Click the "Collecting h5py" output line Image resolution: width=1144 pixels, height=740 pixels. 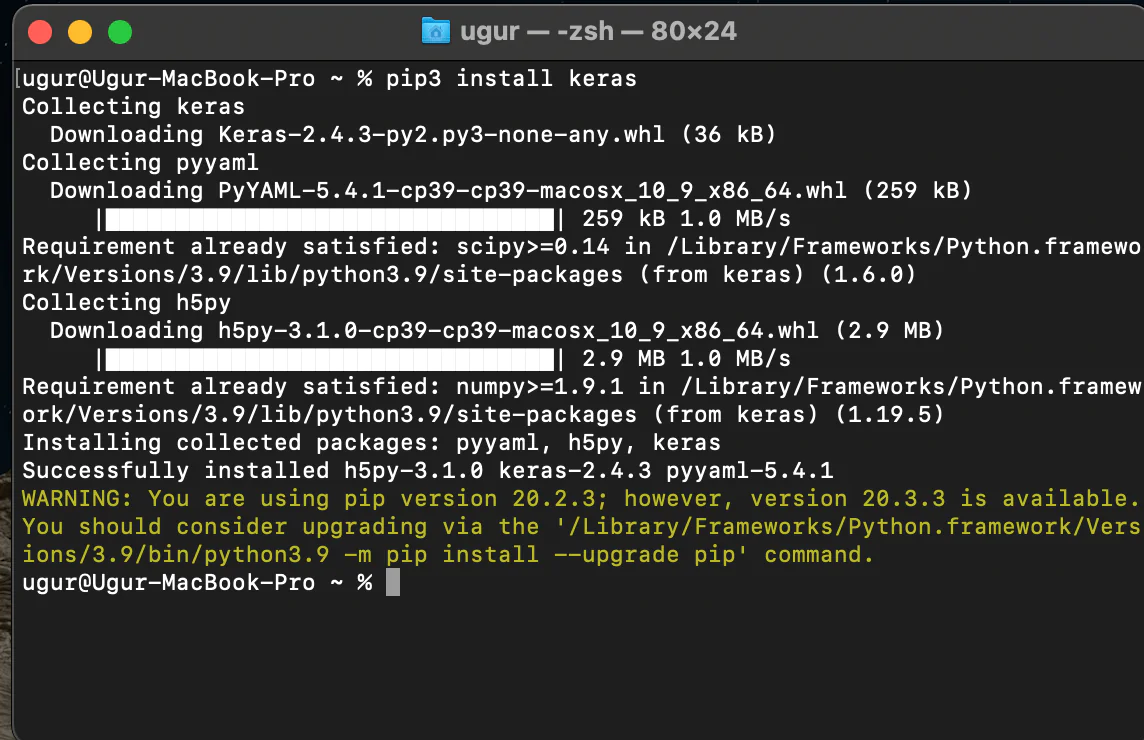tap(126, 302)
